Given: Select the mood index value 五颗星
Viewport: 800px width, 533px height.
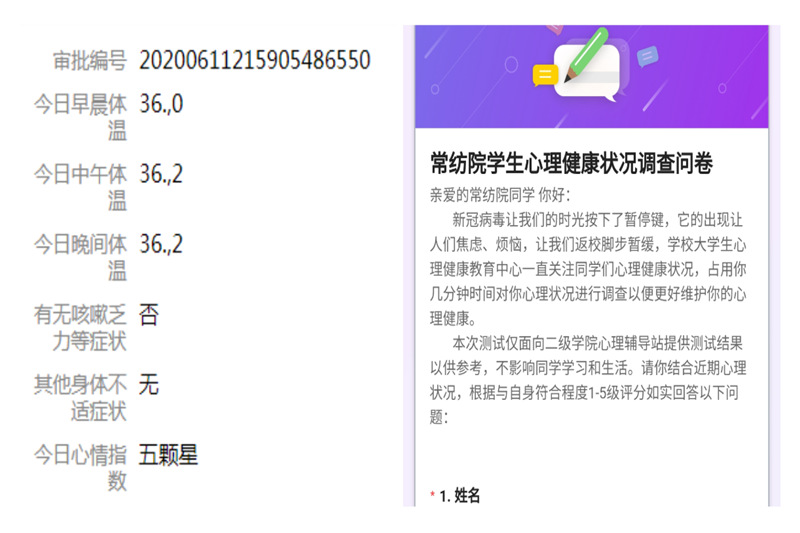Looking at the screenshot, I should 168,454.
